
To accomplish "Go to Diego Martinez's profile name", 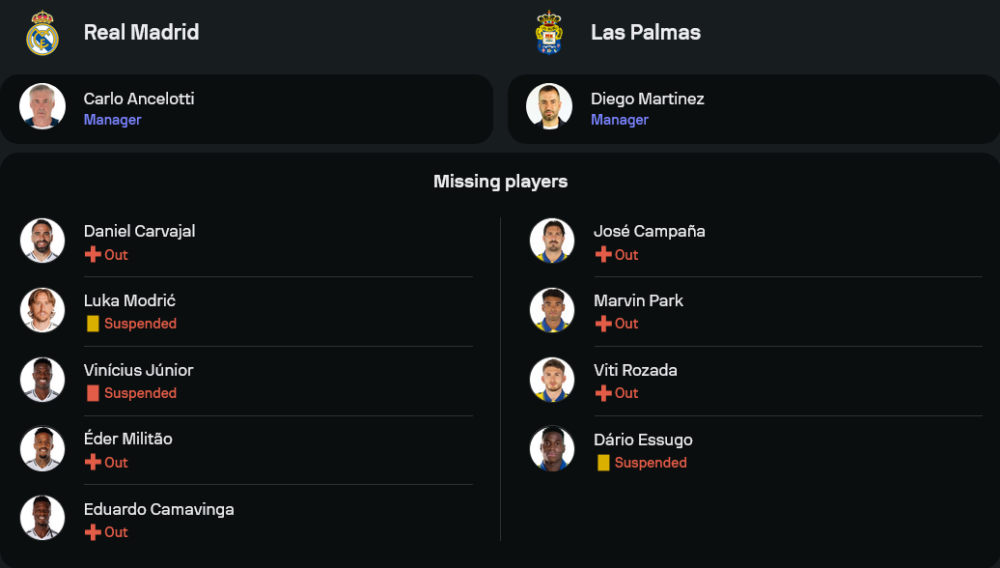I will (647, 99).
